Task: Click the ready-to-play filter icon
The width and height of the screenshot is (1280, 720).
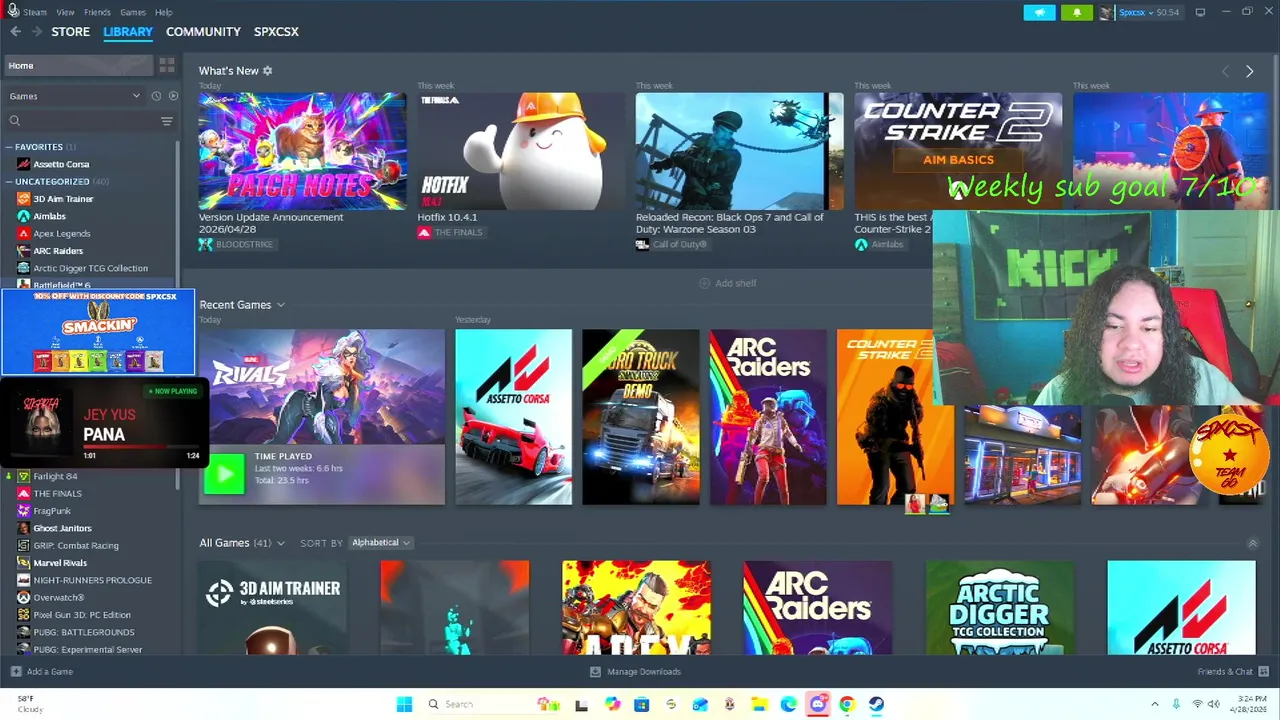Action: coord(173,96)
